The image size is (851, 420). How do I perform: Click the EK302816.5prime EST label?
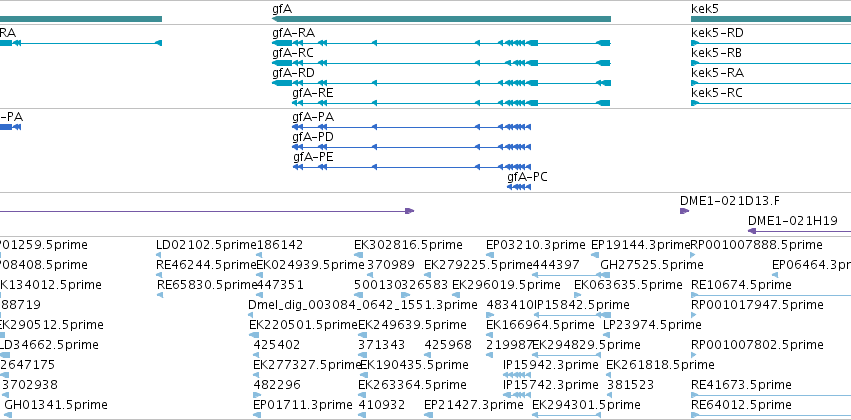(x=408, y=245)
